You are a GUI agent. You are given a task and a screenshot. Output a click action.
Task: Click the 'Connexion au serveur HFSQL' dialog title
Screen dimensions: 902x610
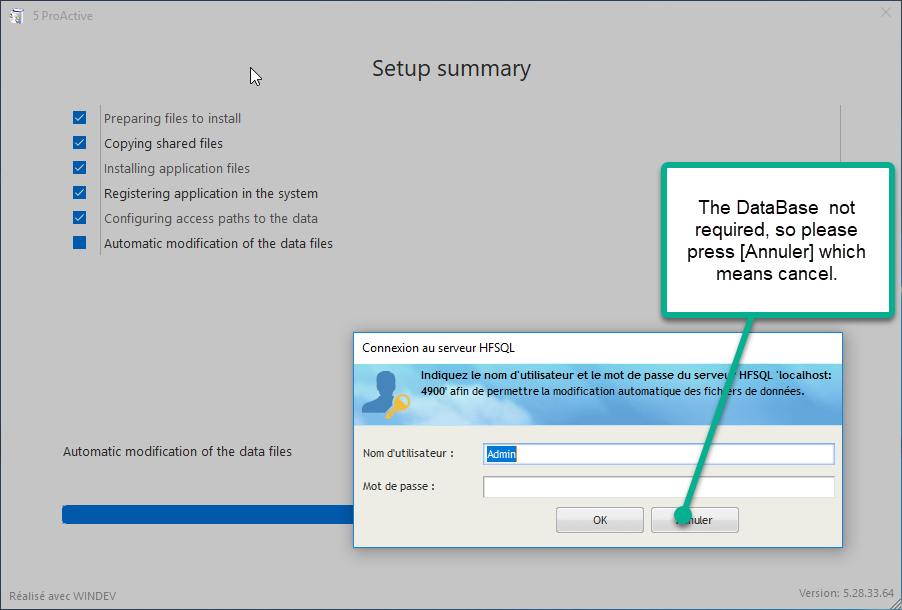[438, 348]
